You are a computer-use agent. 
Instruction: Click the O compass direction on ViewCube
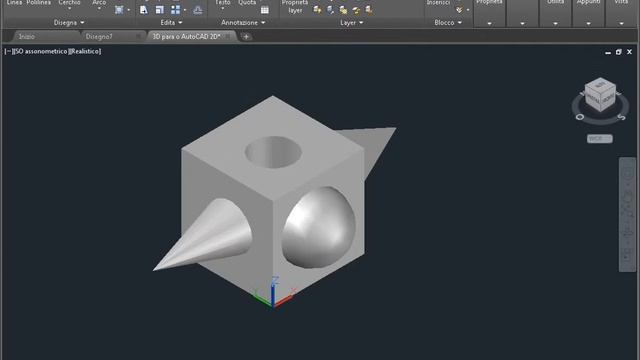point(579,117)
